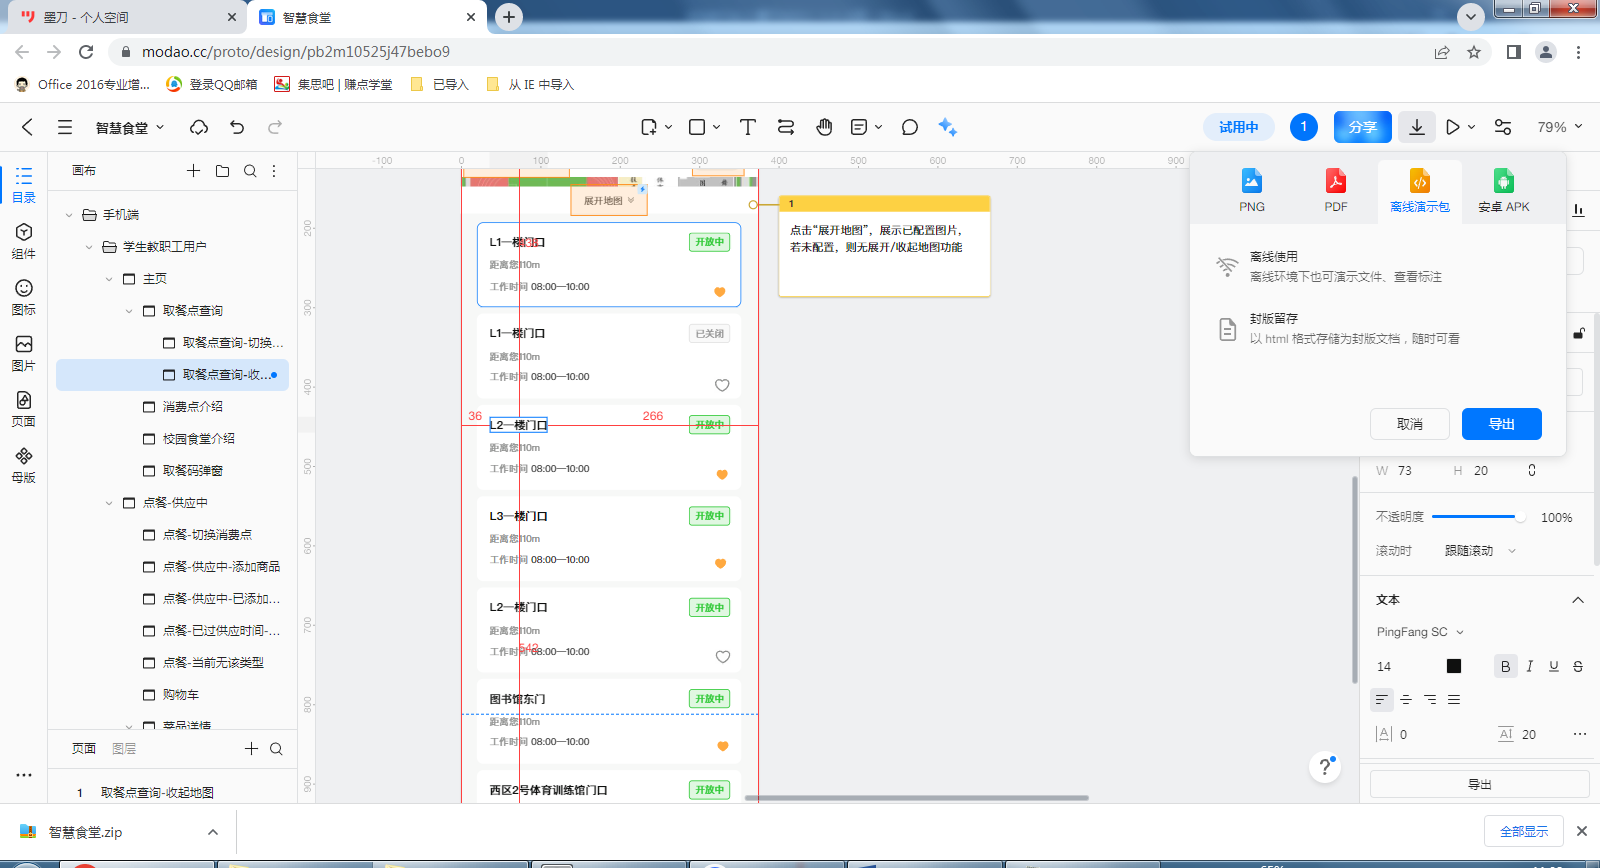The height and width of the screenshot is (868, 1600).
Task: Set text alignment to right
Action: [x=1430, y=699]
